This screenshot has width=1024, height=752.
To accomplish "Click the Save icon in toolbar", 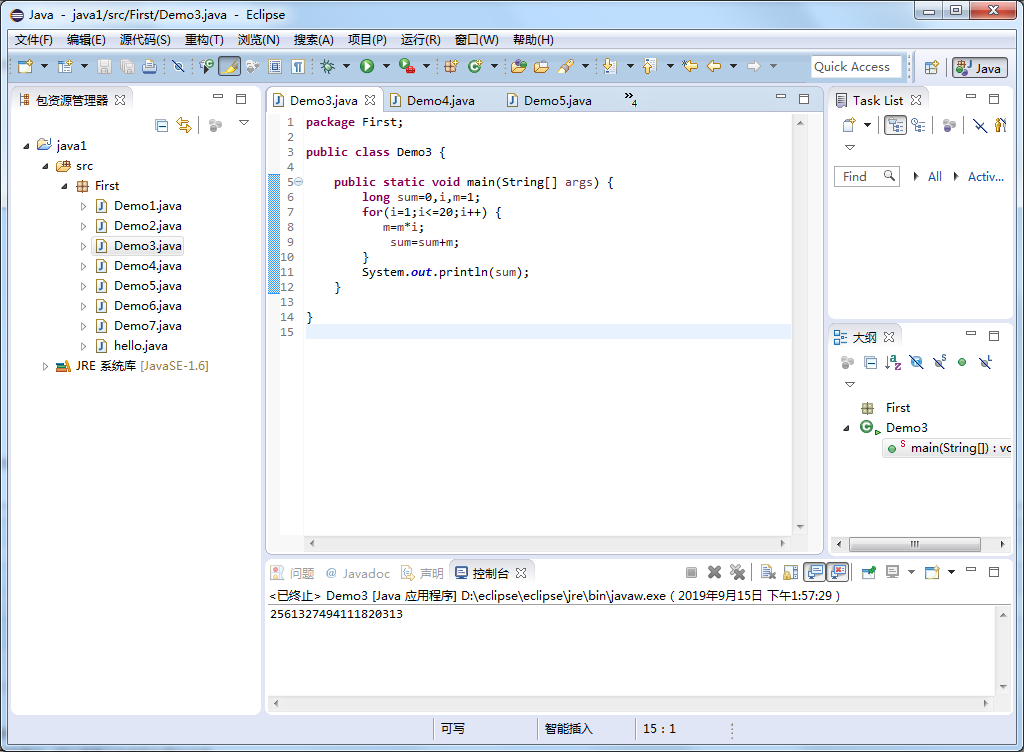I will click(x=104, y=66).
